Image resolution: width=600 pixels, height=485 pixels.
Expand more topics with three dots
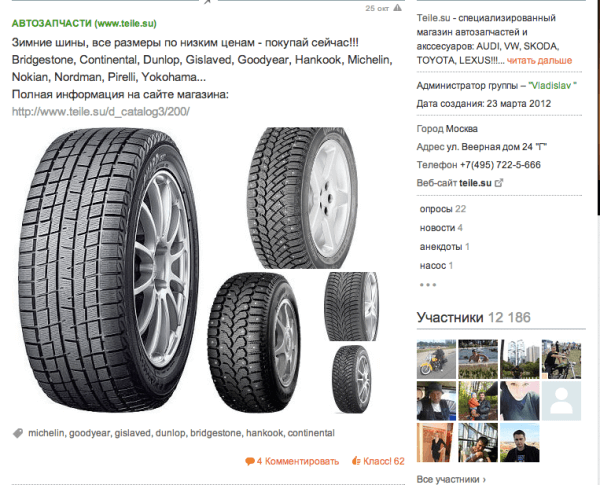[428, 285]
